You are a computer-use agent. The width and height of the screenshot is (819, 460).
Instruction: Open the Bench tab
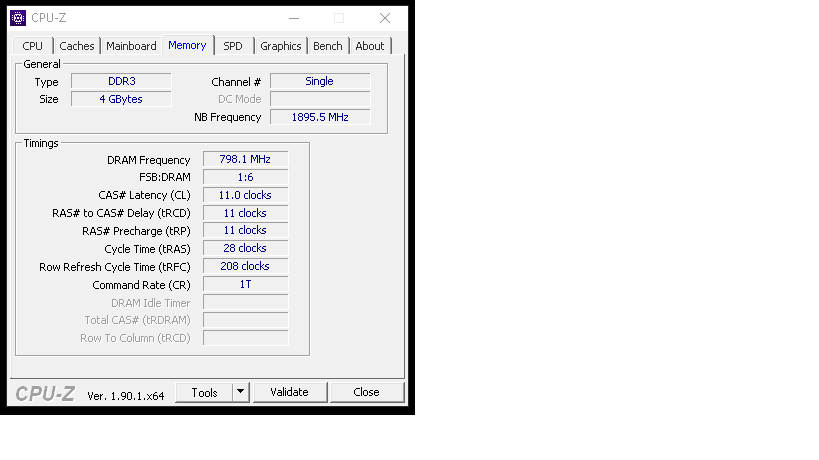coord(327,46)
